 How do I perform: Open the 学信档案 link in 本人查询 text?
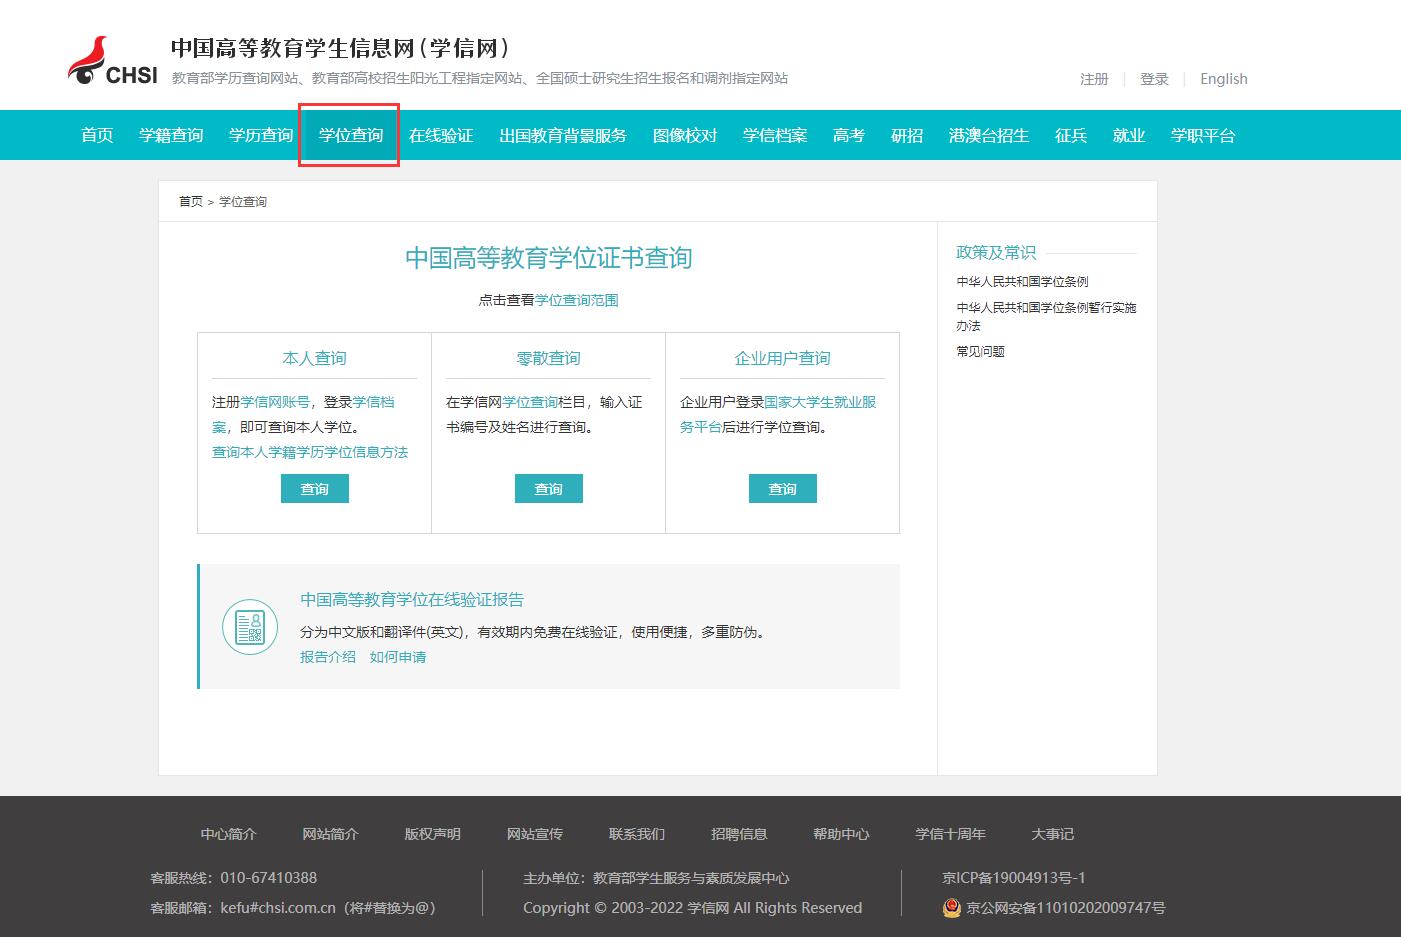pos(374,402)
